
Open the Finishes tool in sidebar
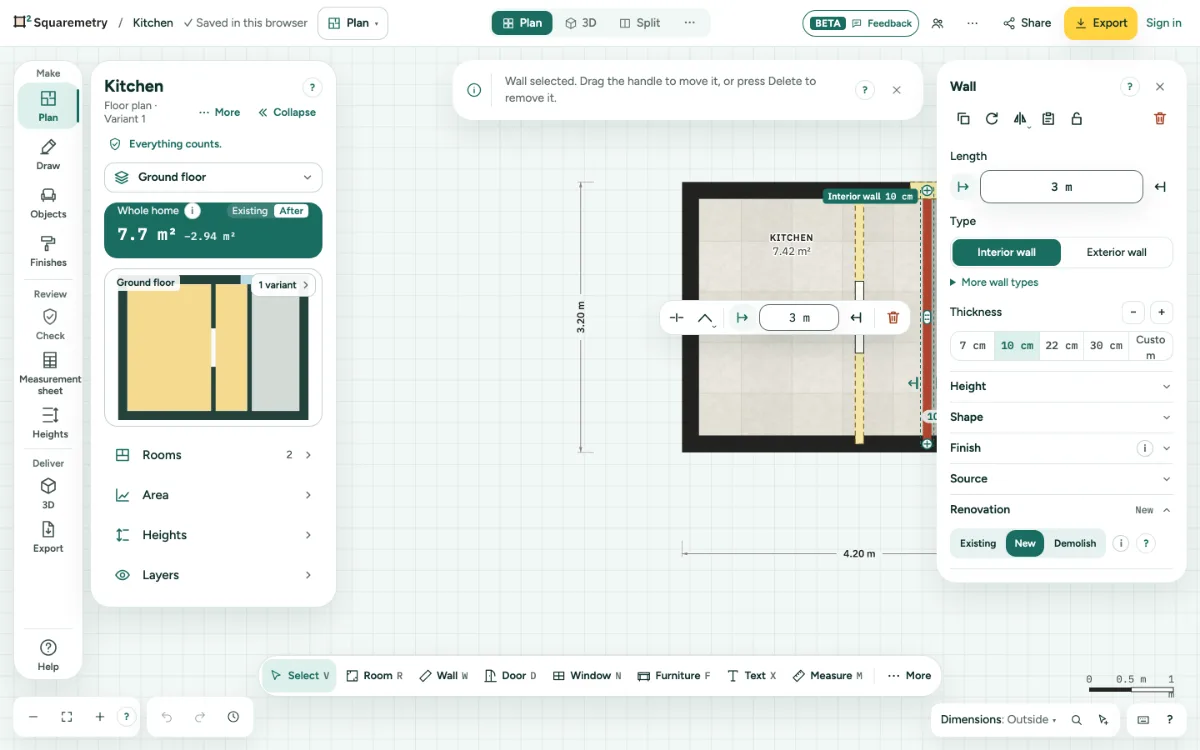48,252
